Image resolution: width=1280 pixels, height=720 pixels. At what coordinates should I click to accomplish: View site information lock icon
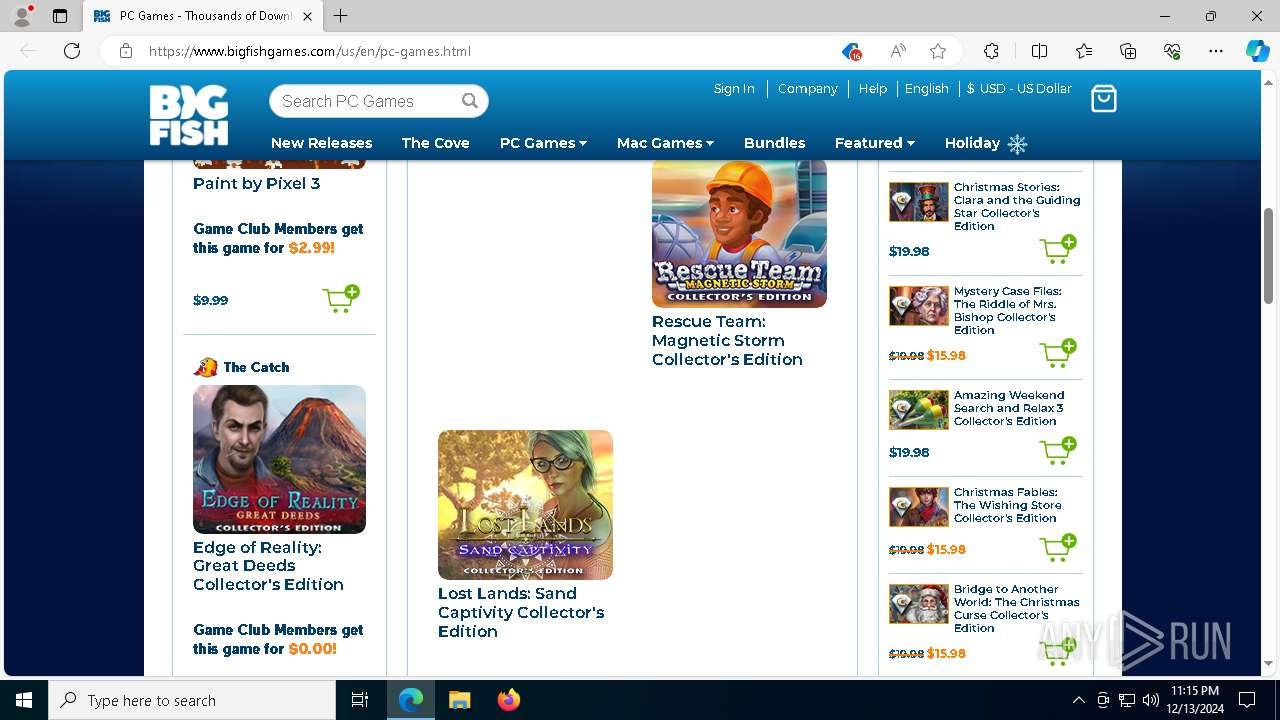[x=126, y=51]
